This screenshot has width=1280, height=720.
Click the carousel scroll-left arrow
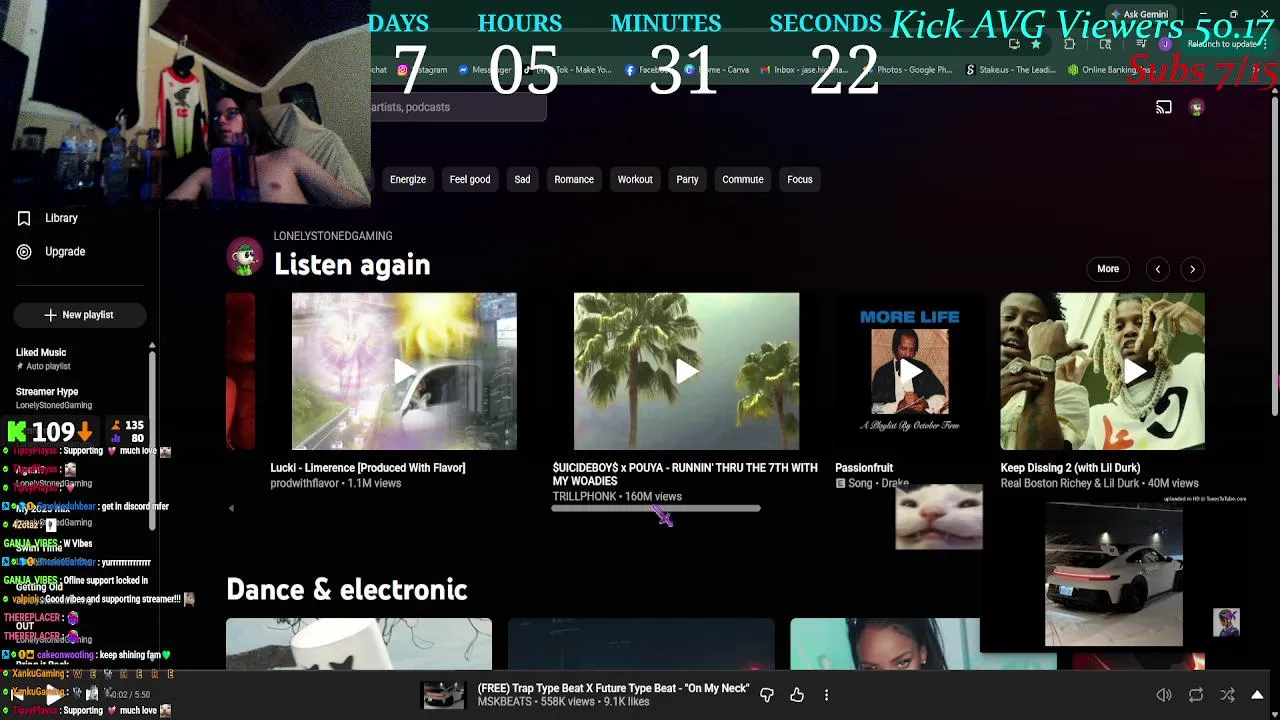[231, 509]
